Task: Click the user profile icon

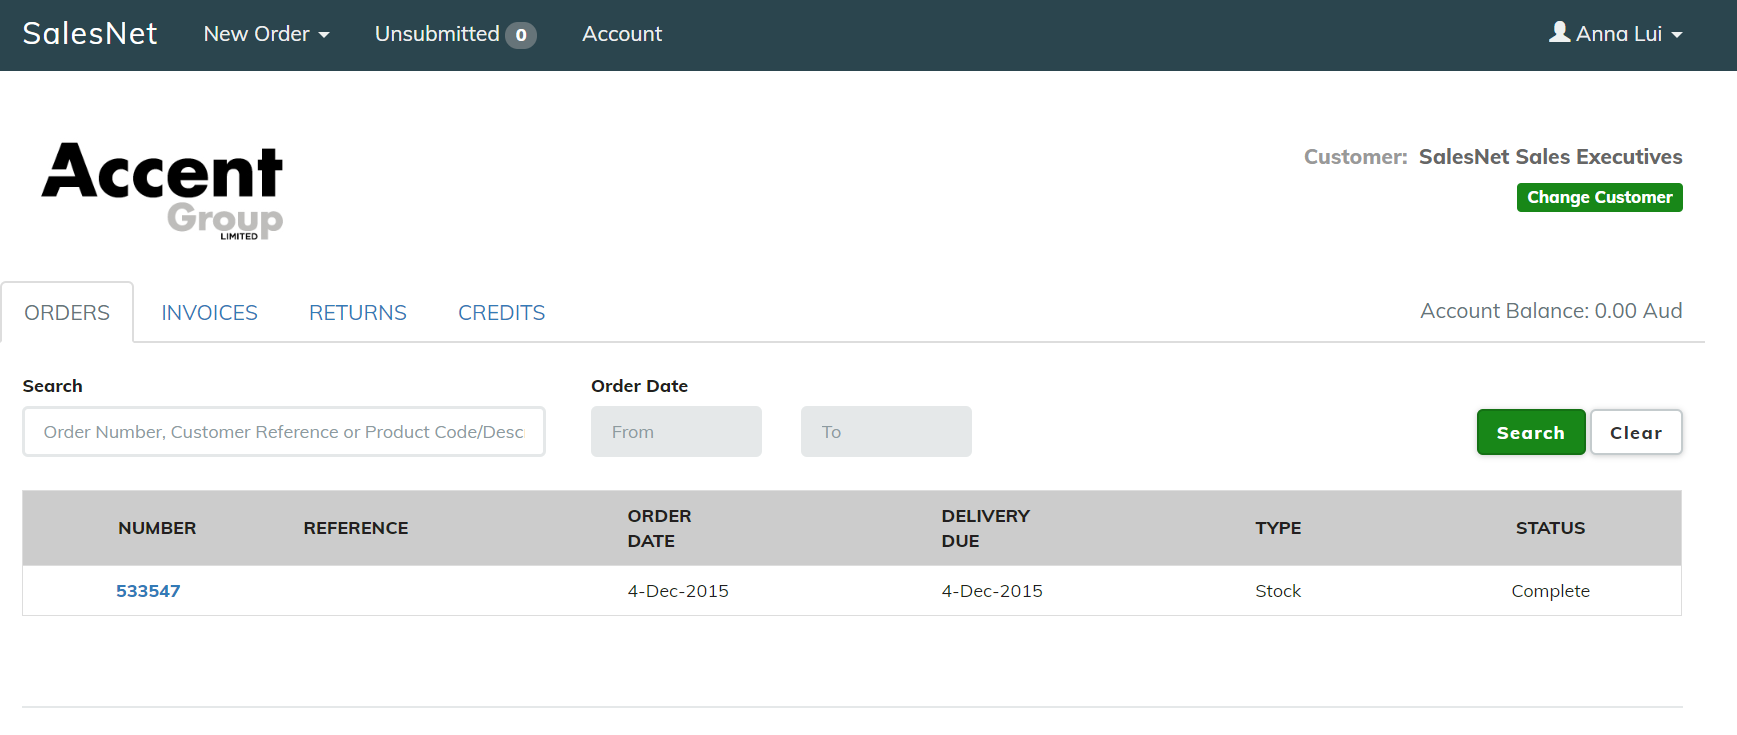Action: [x=1559, y=32]
